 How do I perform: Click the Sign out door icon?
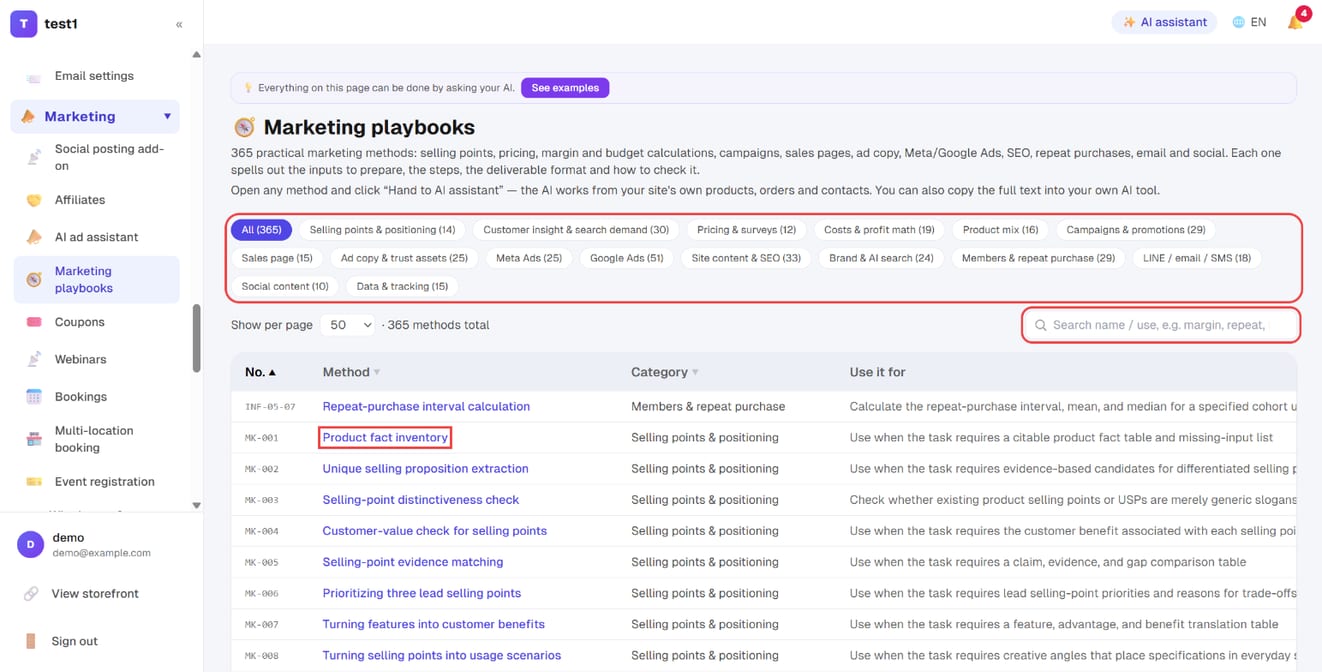(31, 641)
